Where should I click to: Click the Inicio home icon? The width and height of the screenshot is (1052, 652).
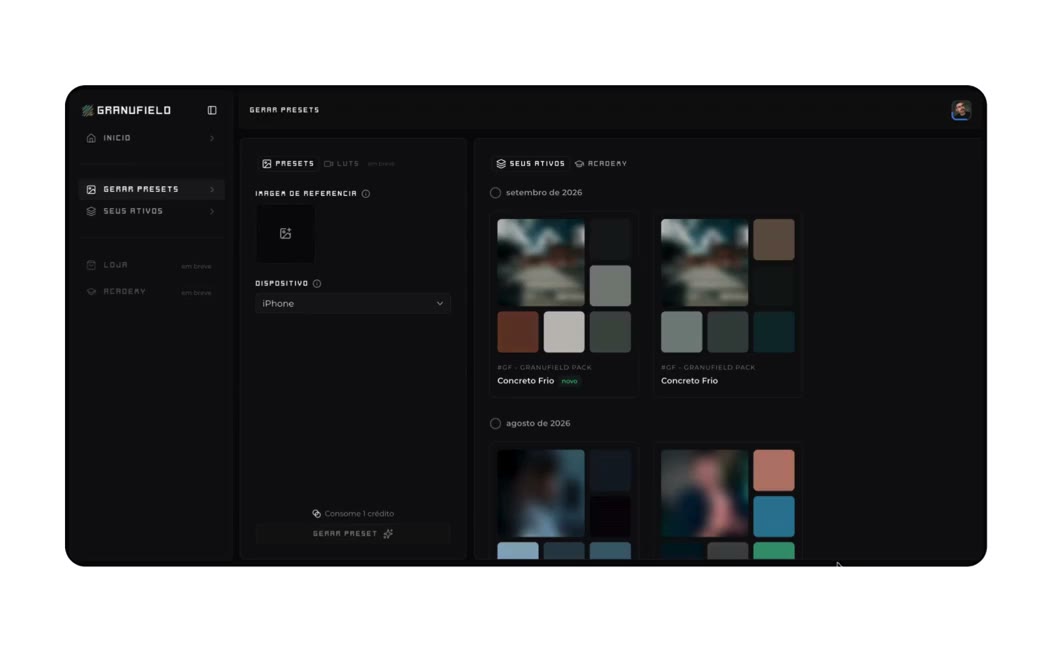tap(91, 138)
